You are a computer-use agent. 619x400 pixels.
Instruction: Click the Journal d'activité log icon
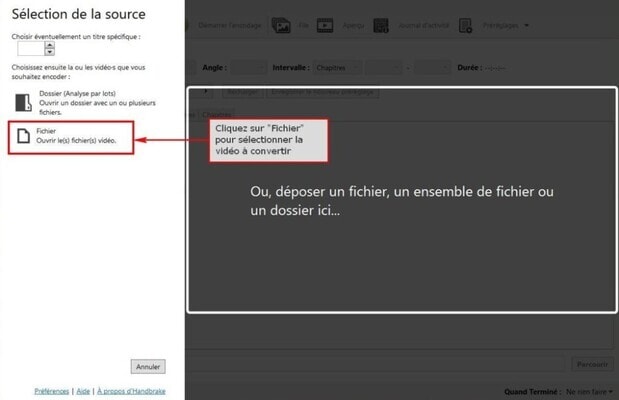point(381,25)
